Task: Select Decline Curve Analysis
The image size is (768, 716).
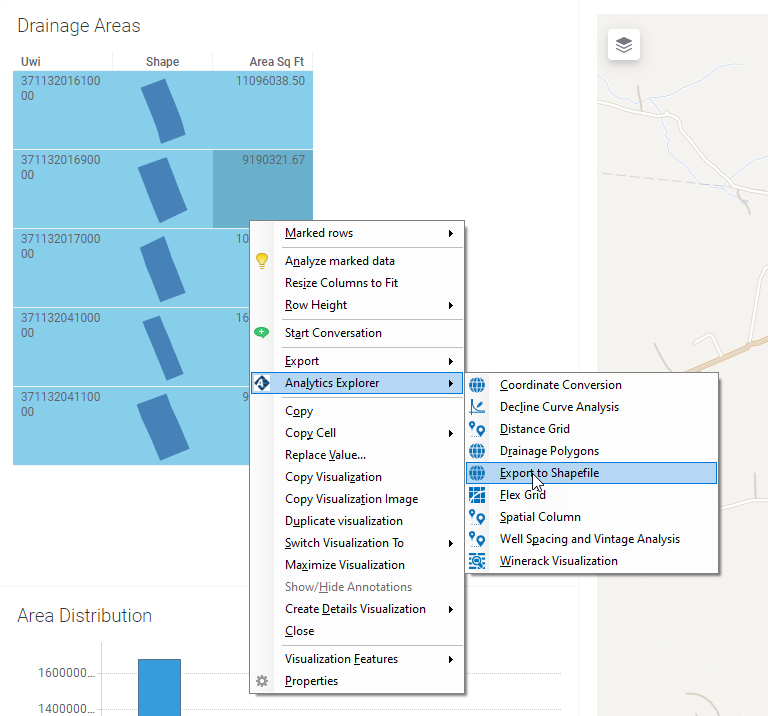Action: (591, 407)
